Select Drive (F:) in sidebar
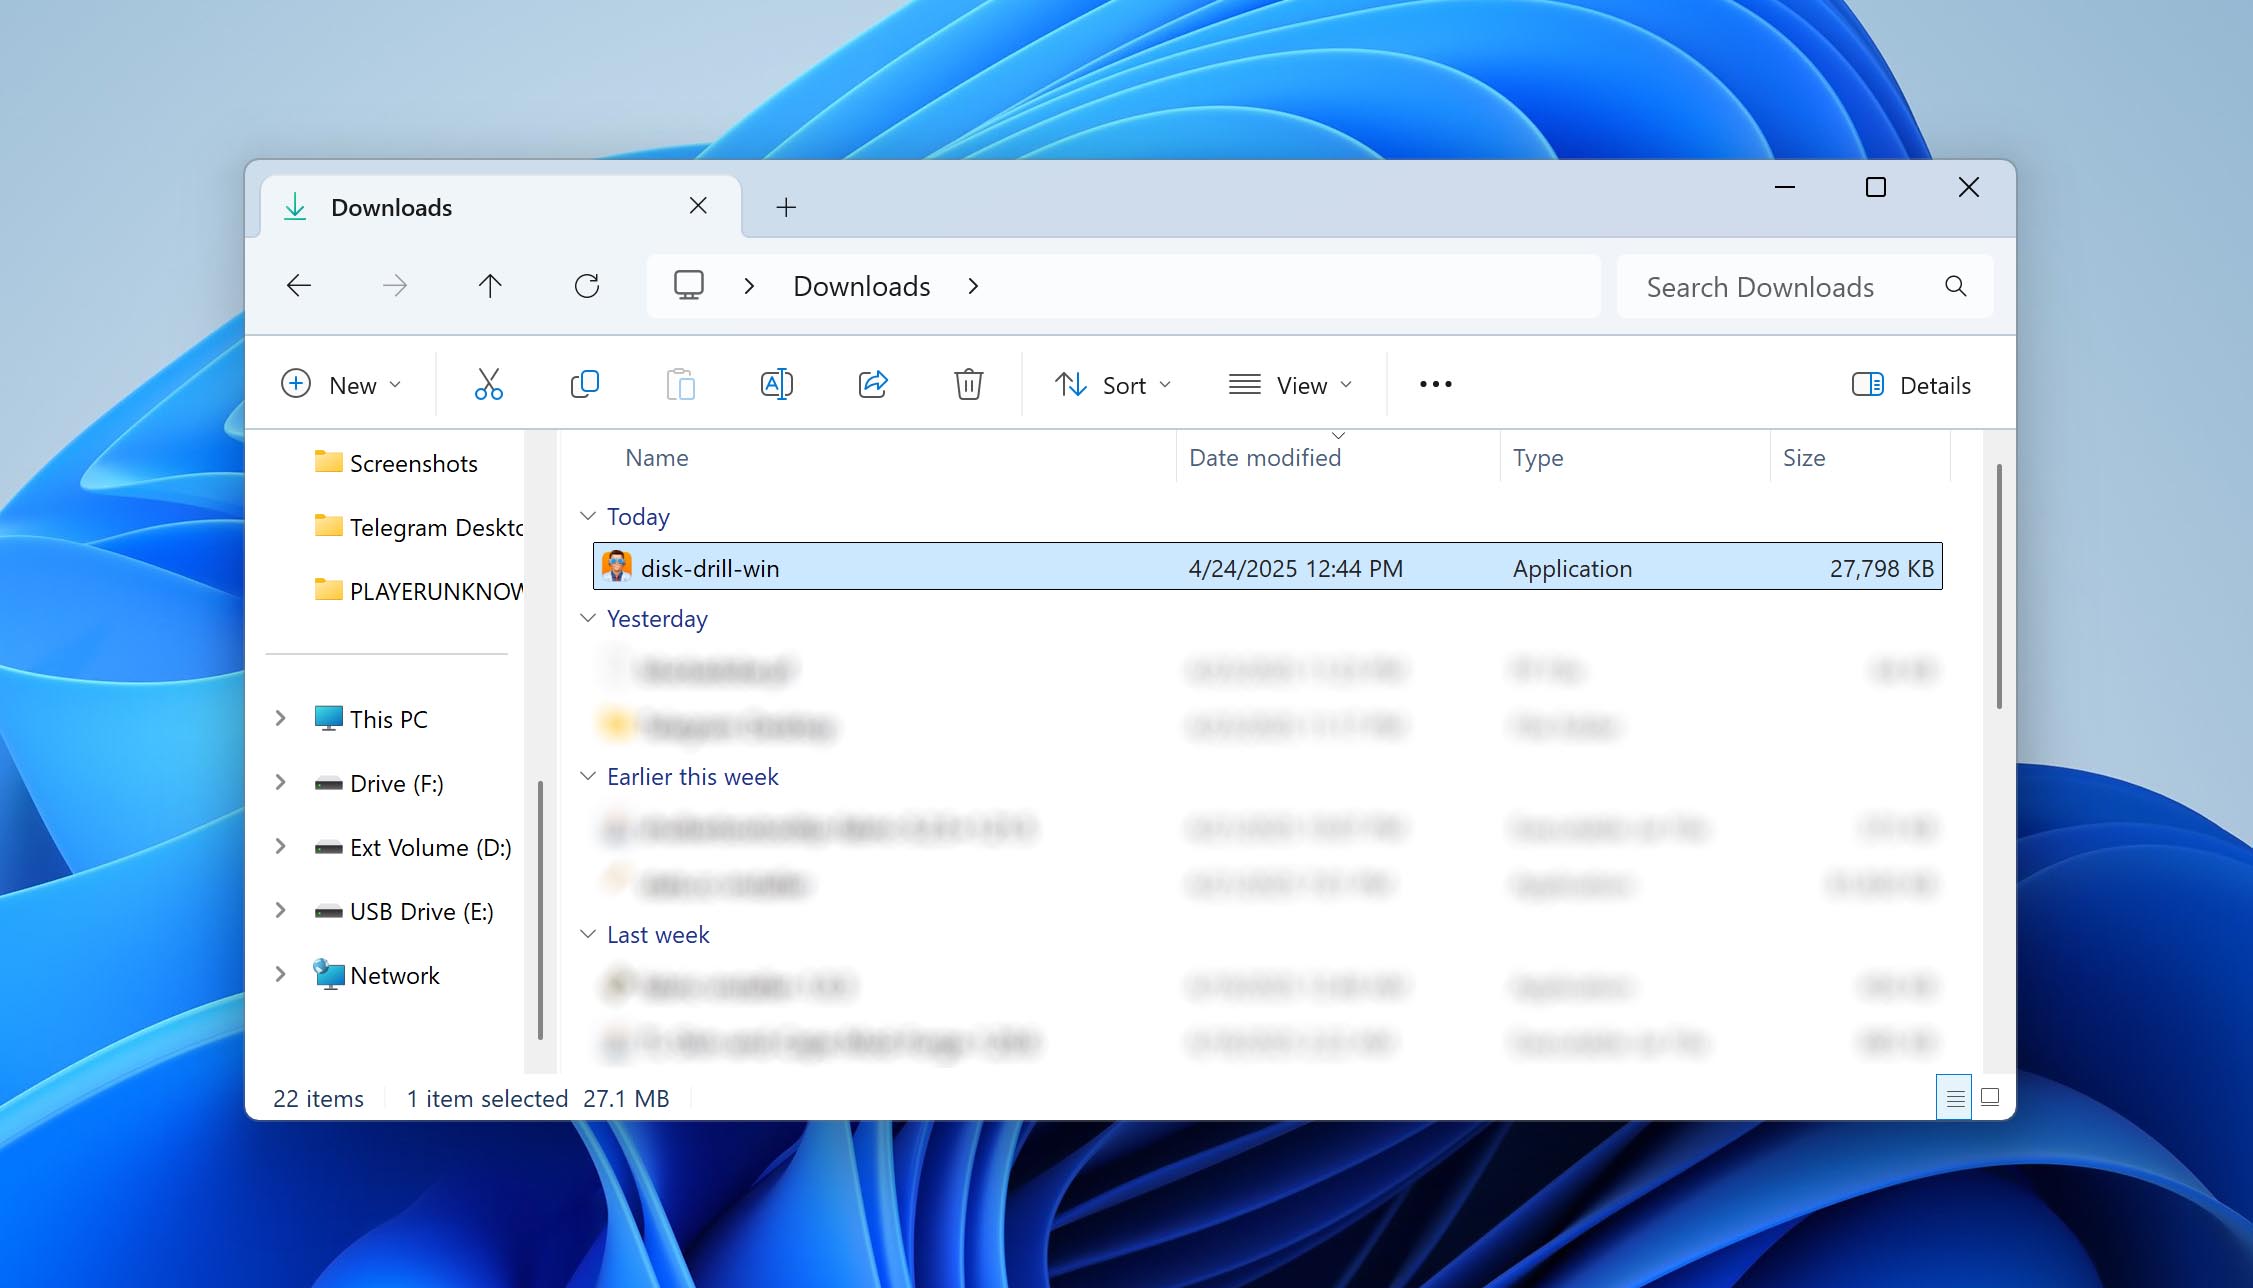This screenshot has width=2253, height=1288. coord(378,783)
